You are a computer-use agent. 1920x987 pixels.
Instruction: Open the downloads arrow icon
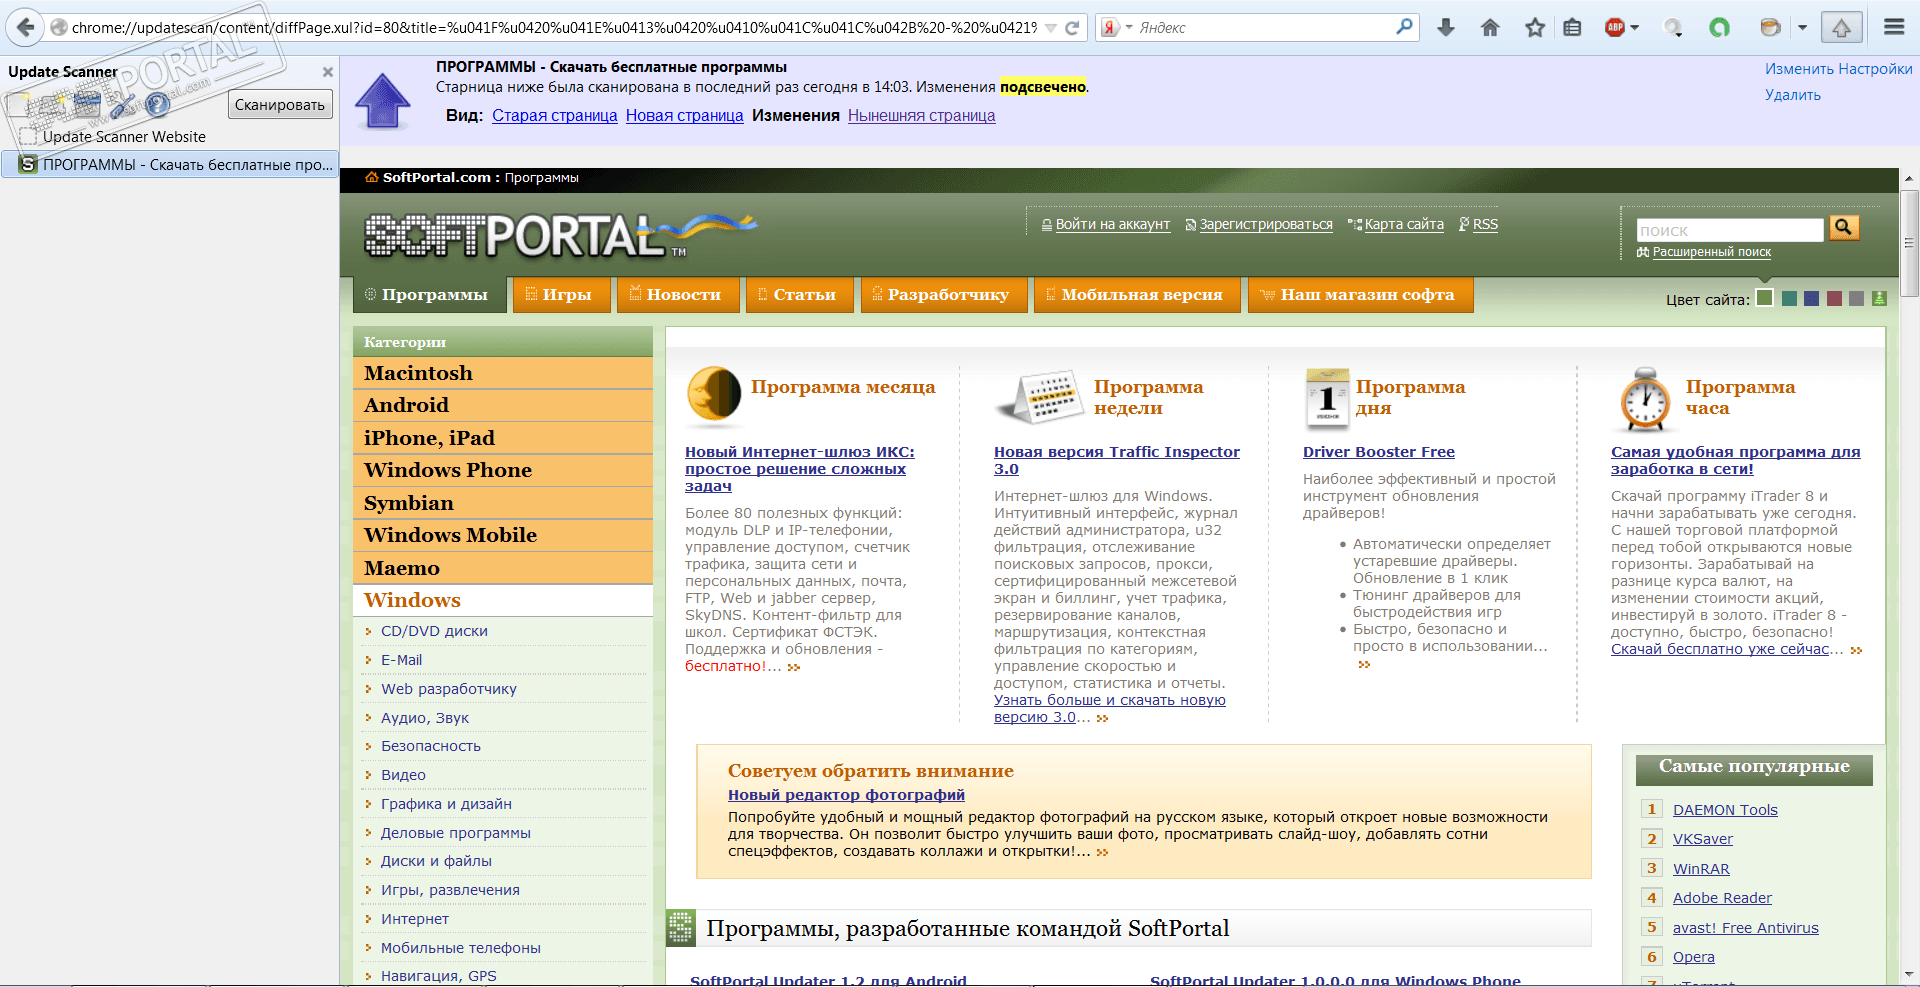tap(1446, 28)
